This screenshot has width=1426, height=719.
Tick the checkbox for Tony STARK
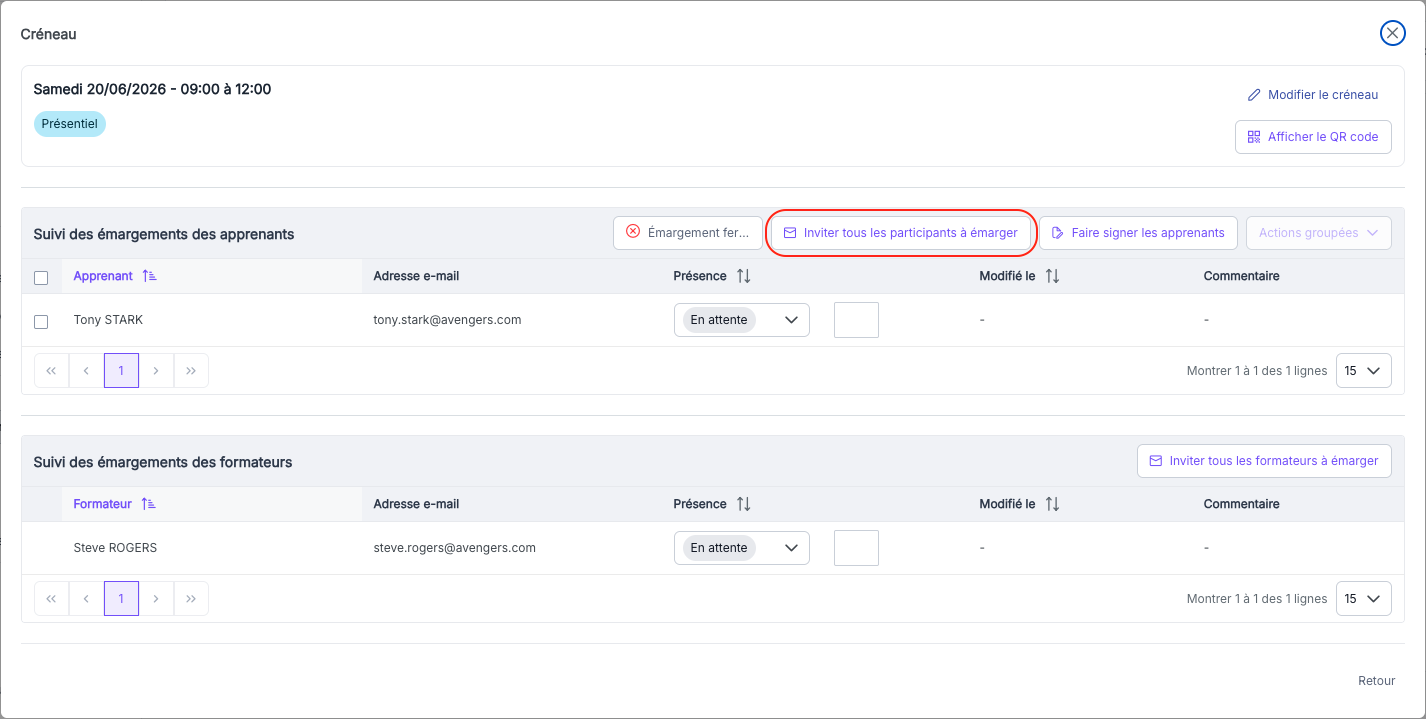pos(41,322)
